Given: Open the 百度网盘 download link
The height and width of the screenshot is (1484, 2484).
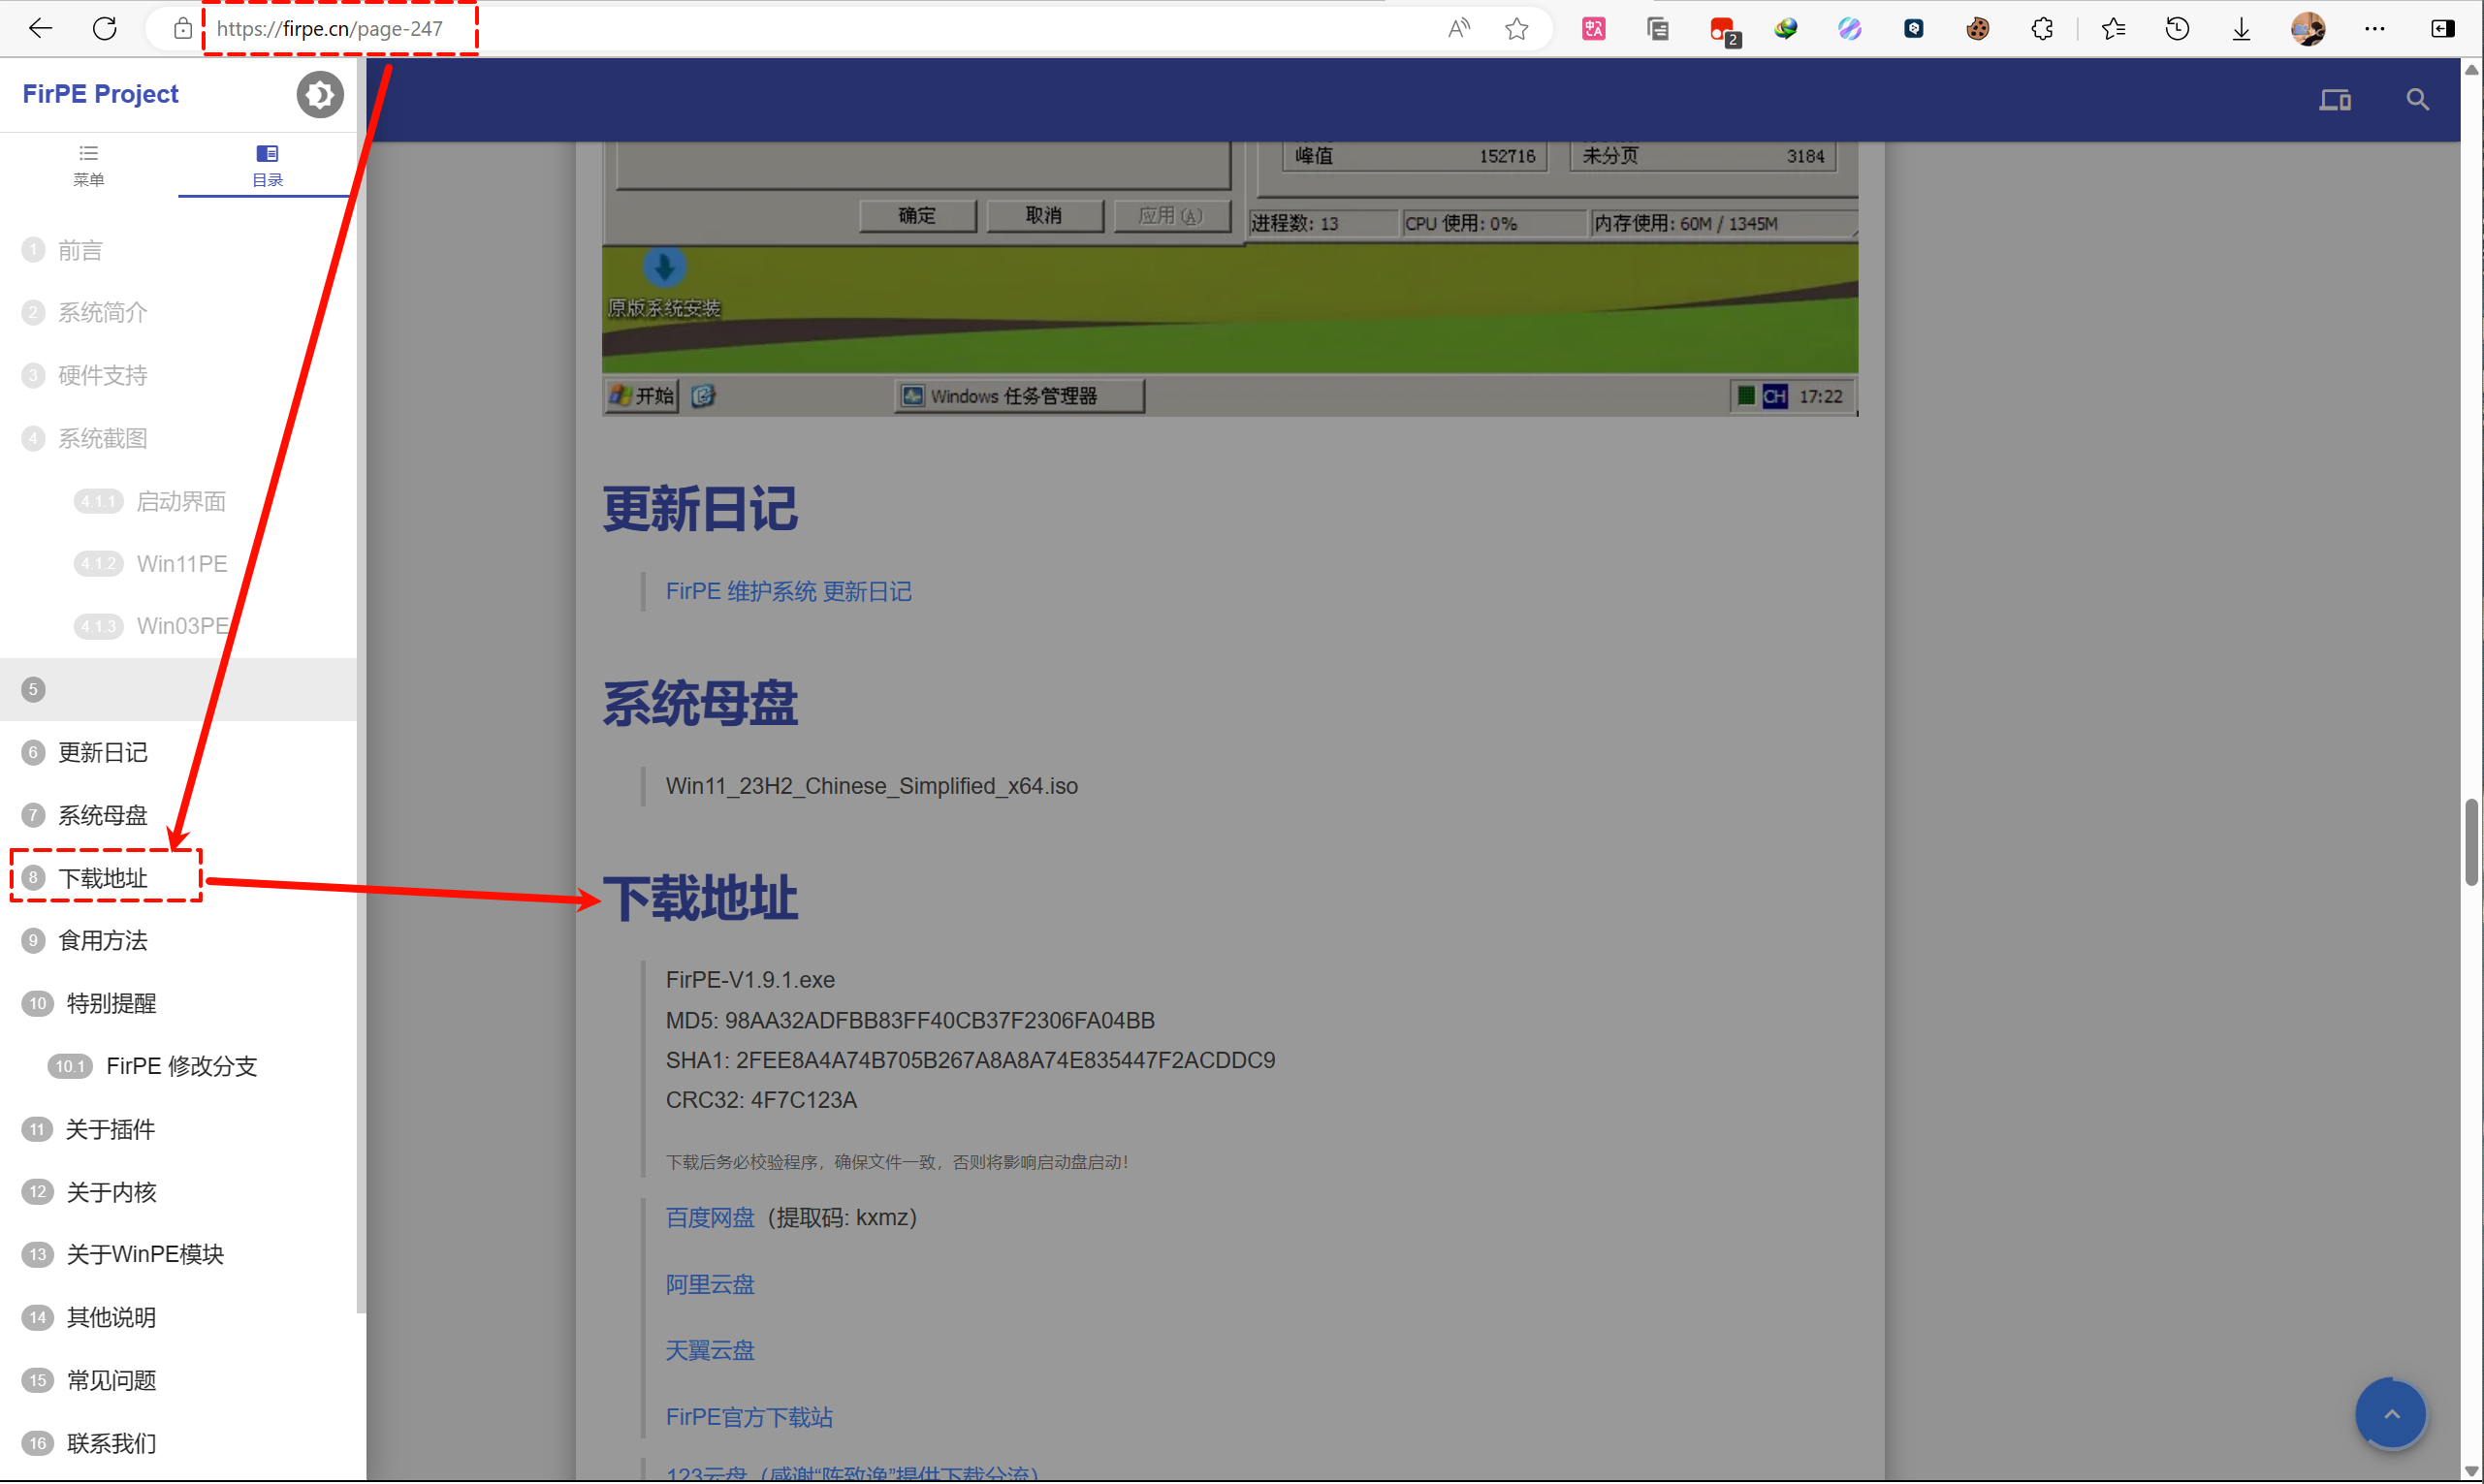Looking at the screenshot, I should pyautogui.click(x=709, y=1217).
